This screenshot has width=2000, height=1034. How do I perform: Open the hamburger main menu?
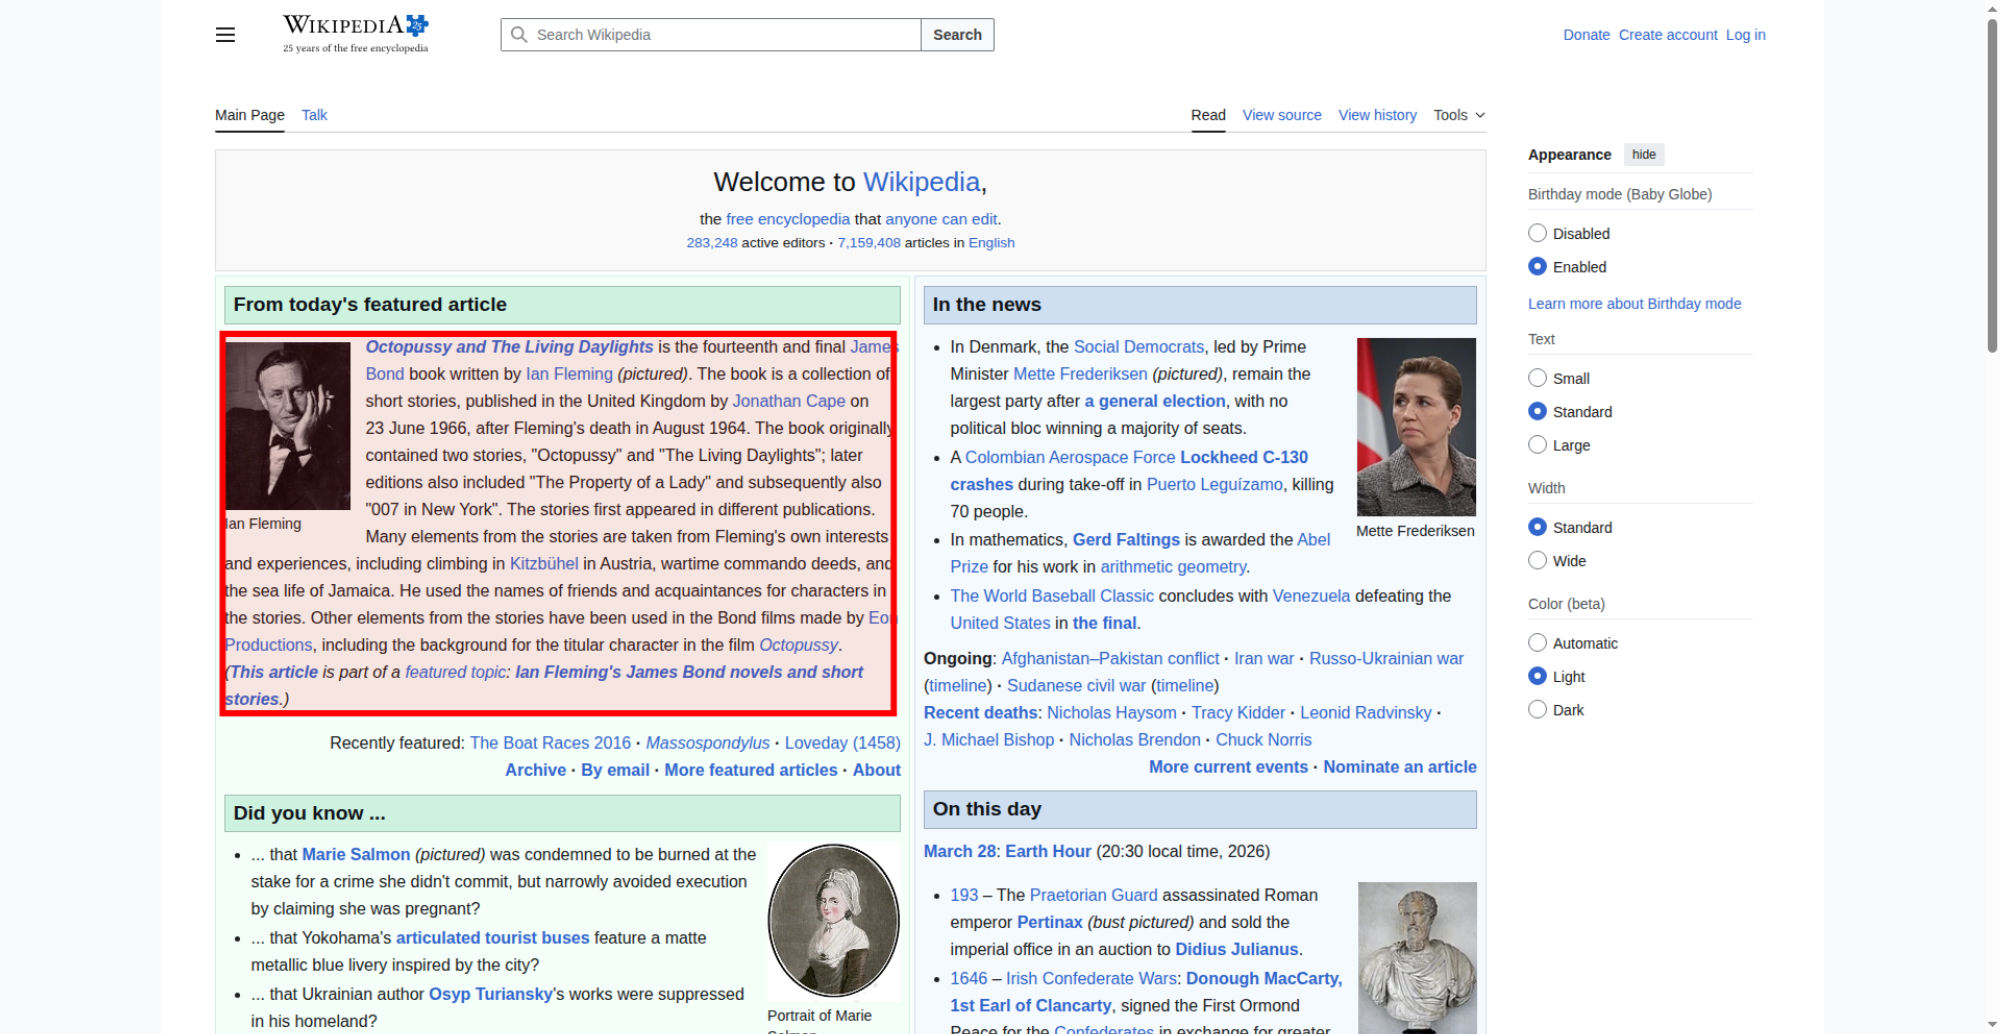pos(225,35)
